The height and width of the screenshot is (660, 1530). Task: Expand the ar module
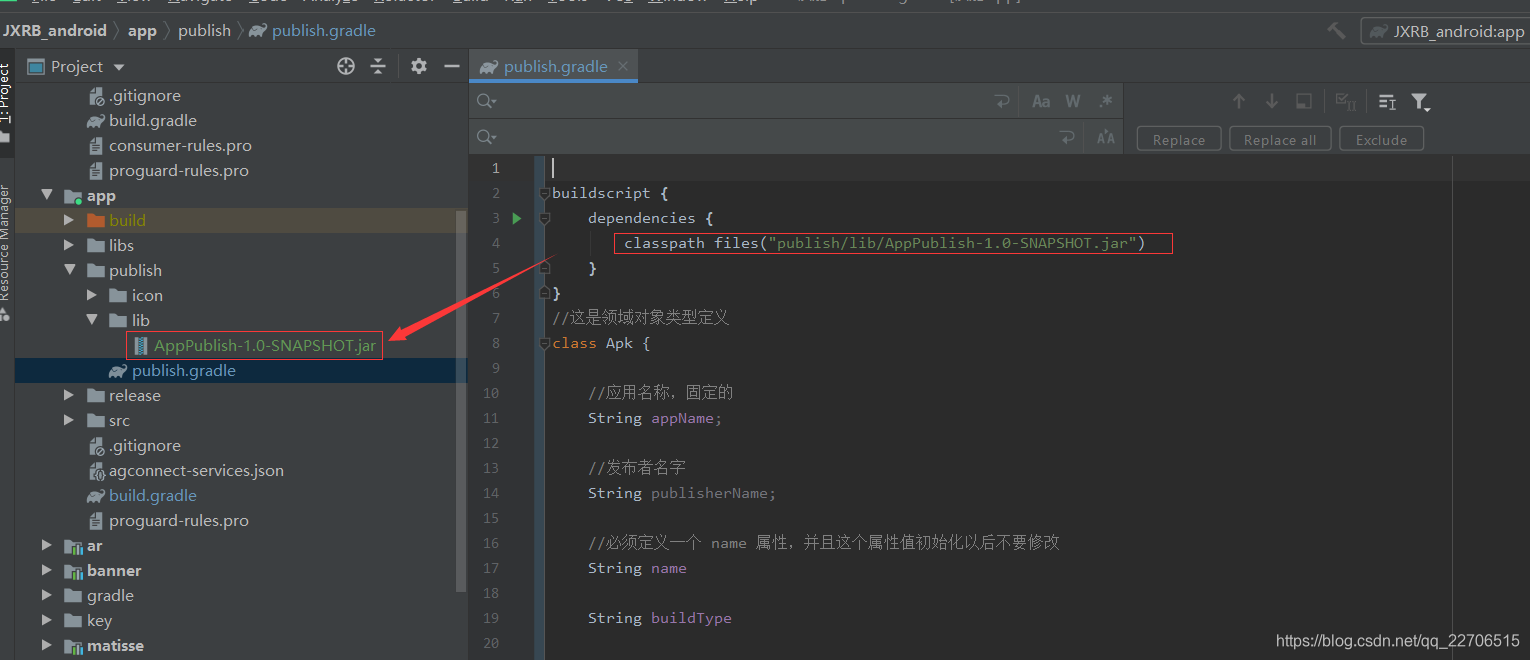[46, 545]
